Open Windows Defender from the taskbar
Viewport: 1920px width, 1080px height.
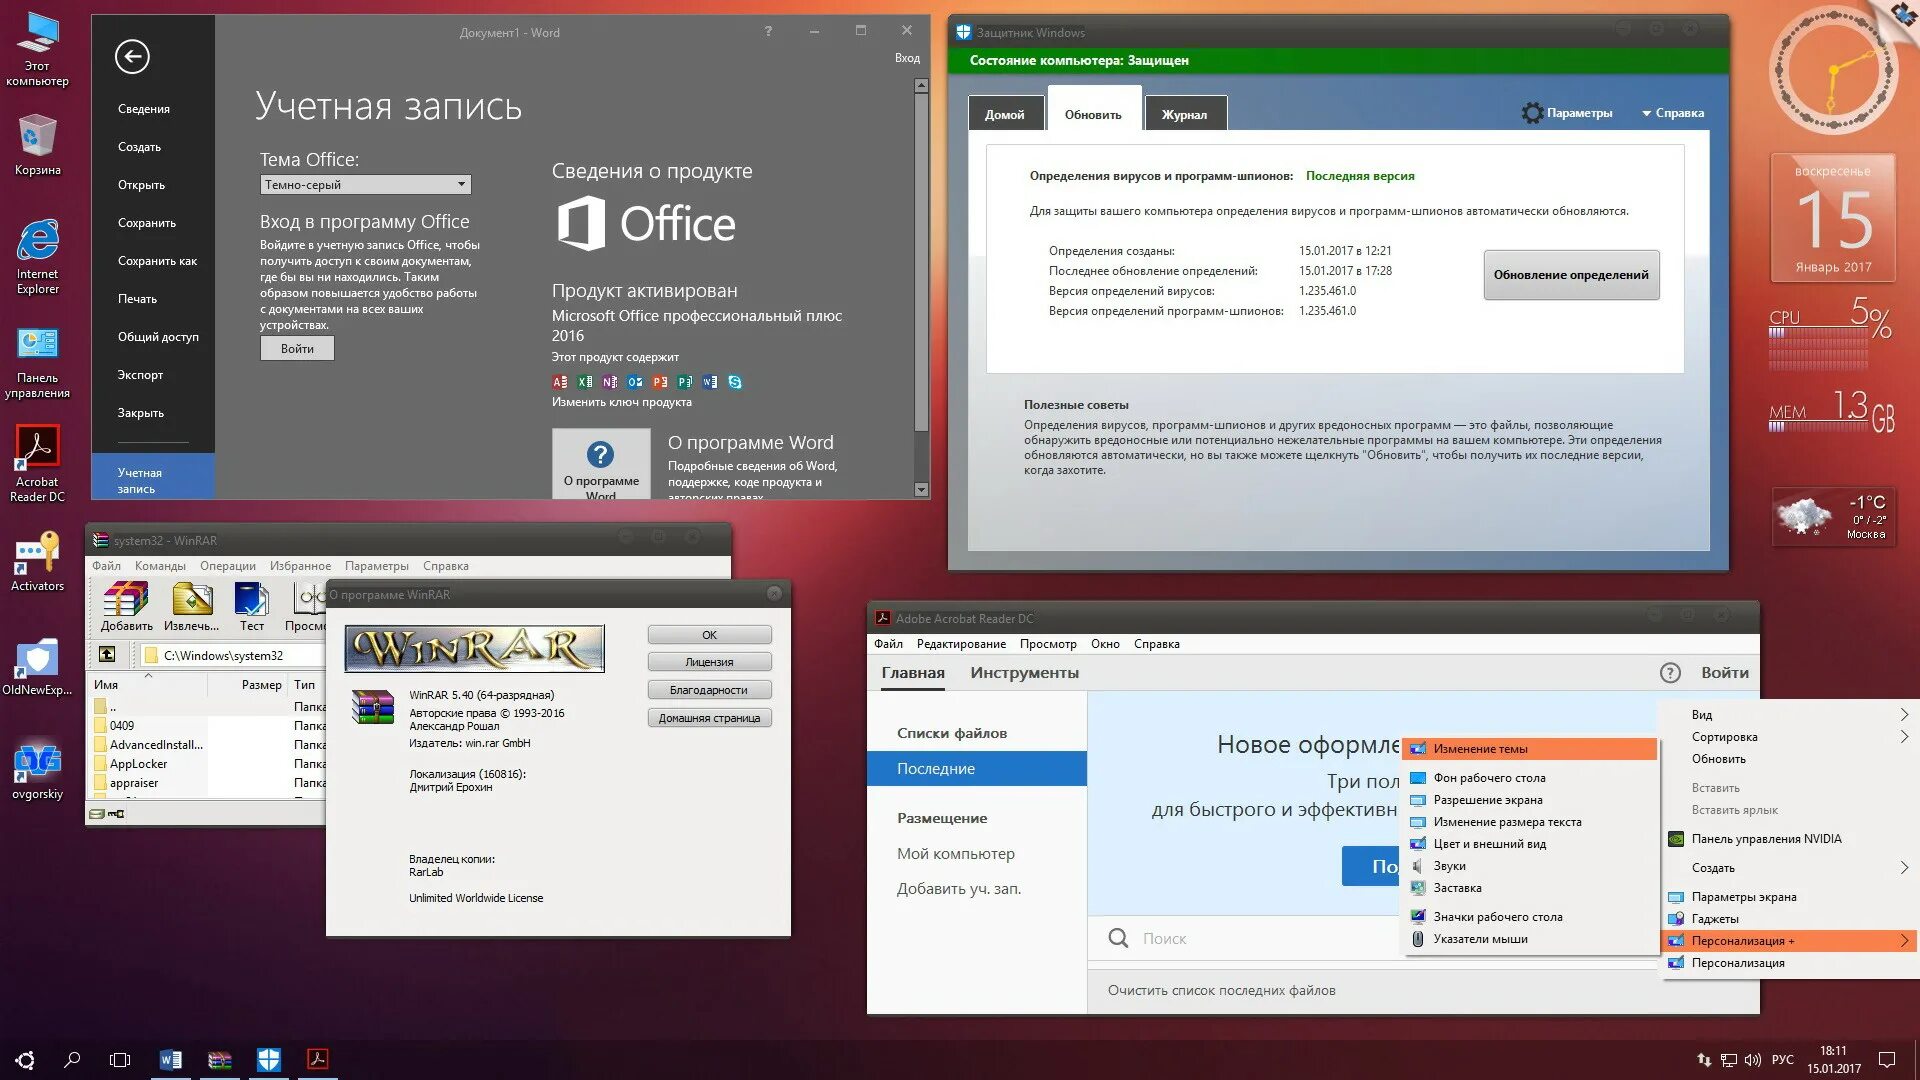(x=269, y=1060)
